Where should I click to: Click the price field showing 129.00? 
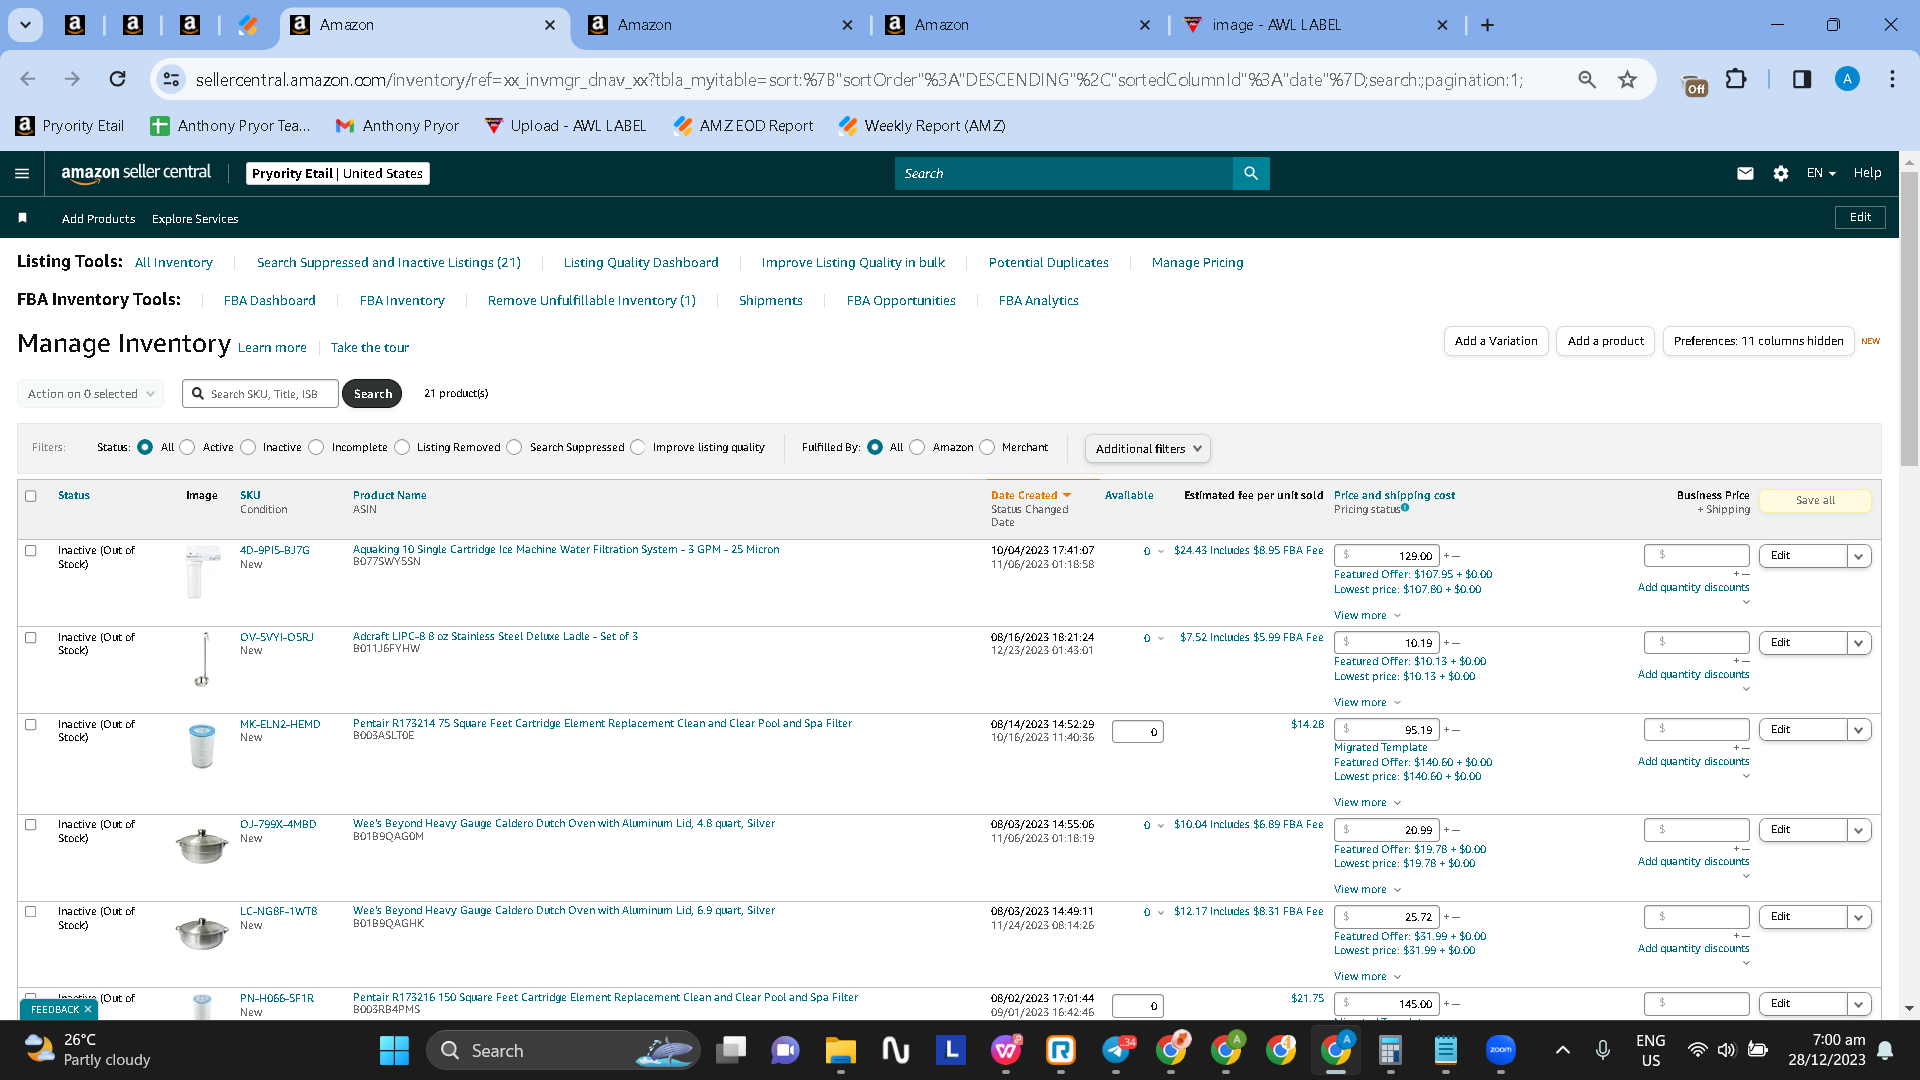tap(1387, 556)
